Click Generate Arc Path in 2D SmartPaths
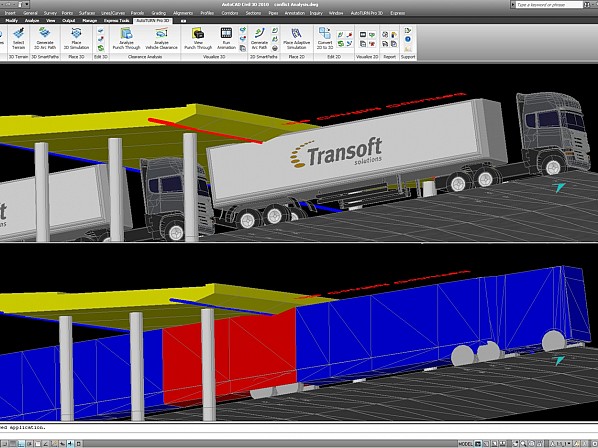Viewport: 598px width, 448px height. coord(259,39)
